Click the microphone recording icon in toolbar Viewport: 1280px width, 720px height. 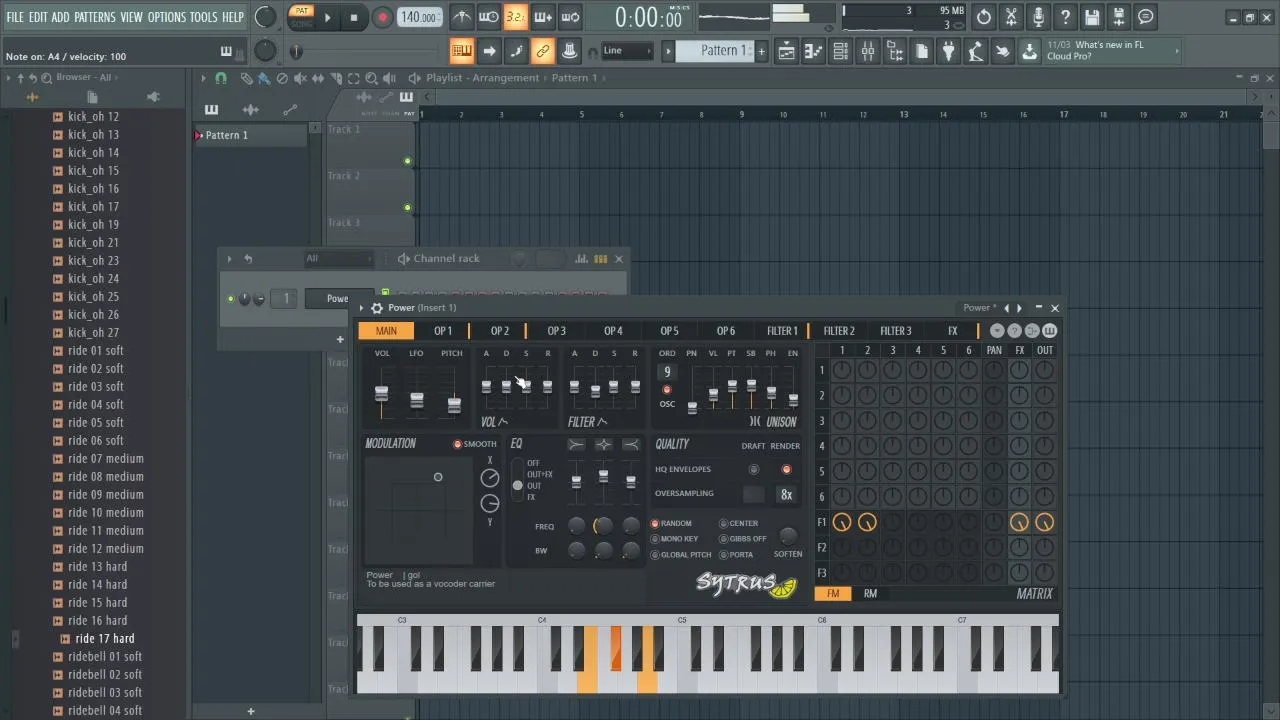click(1038, 17)
